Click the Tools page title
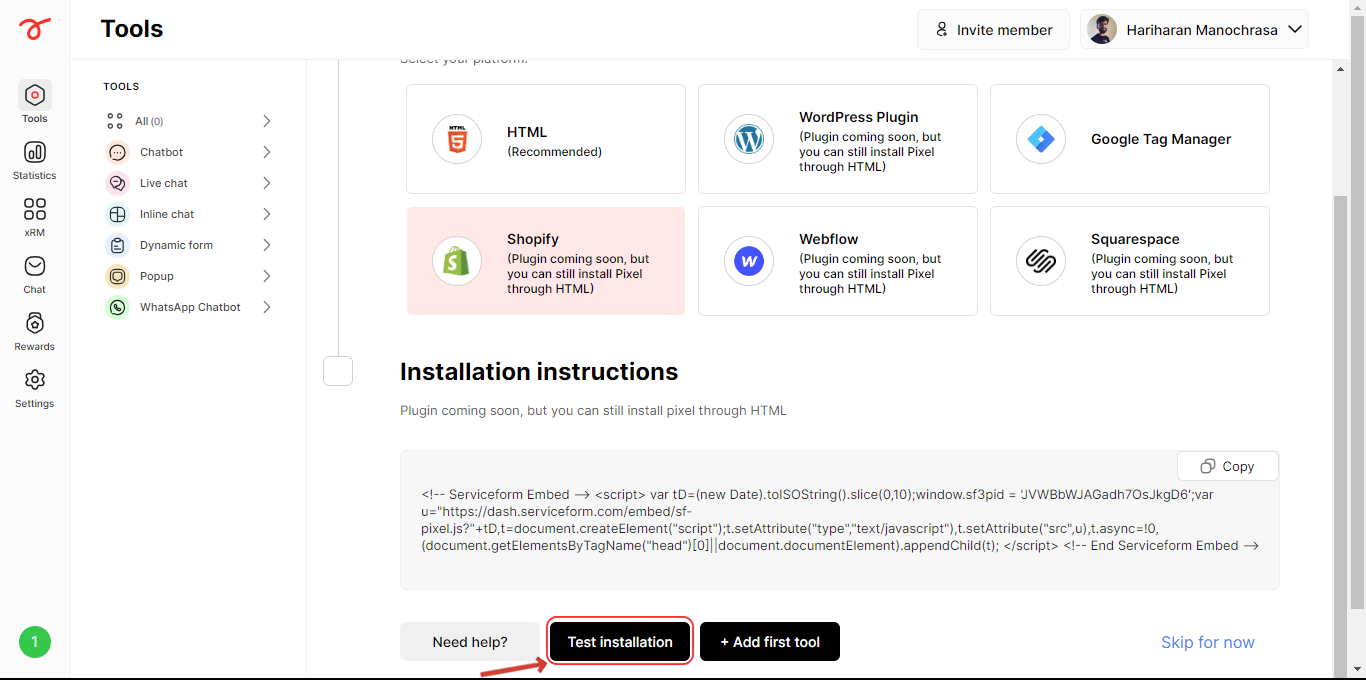 [132, 29]
